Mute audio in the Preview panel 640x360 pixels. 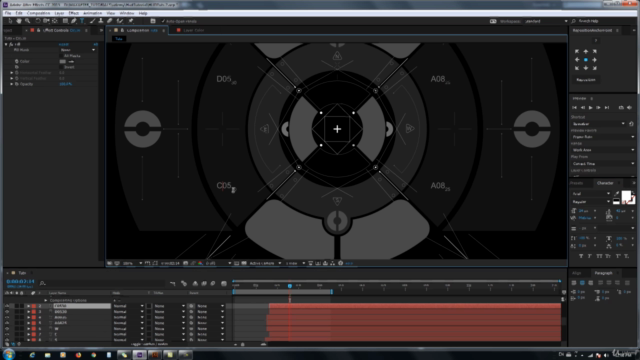click(x=629, y=107)
